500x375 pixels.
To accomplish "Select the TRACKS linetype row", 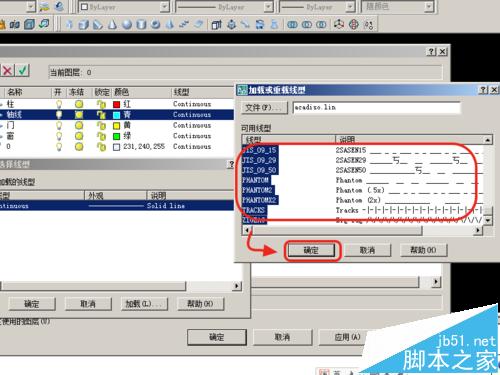I will [362, 210].
